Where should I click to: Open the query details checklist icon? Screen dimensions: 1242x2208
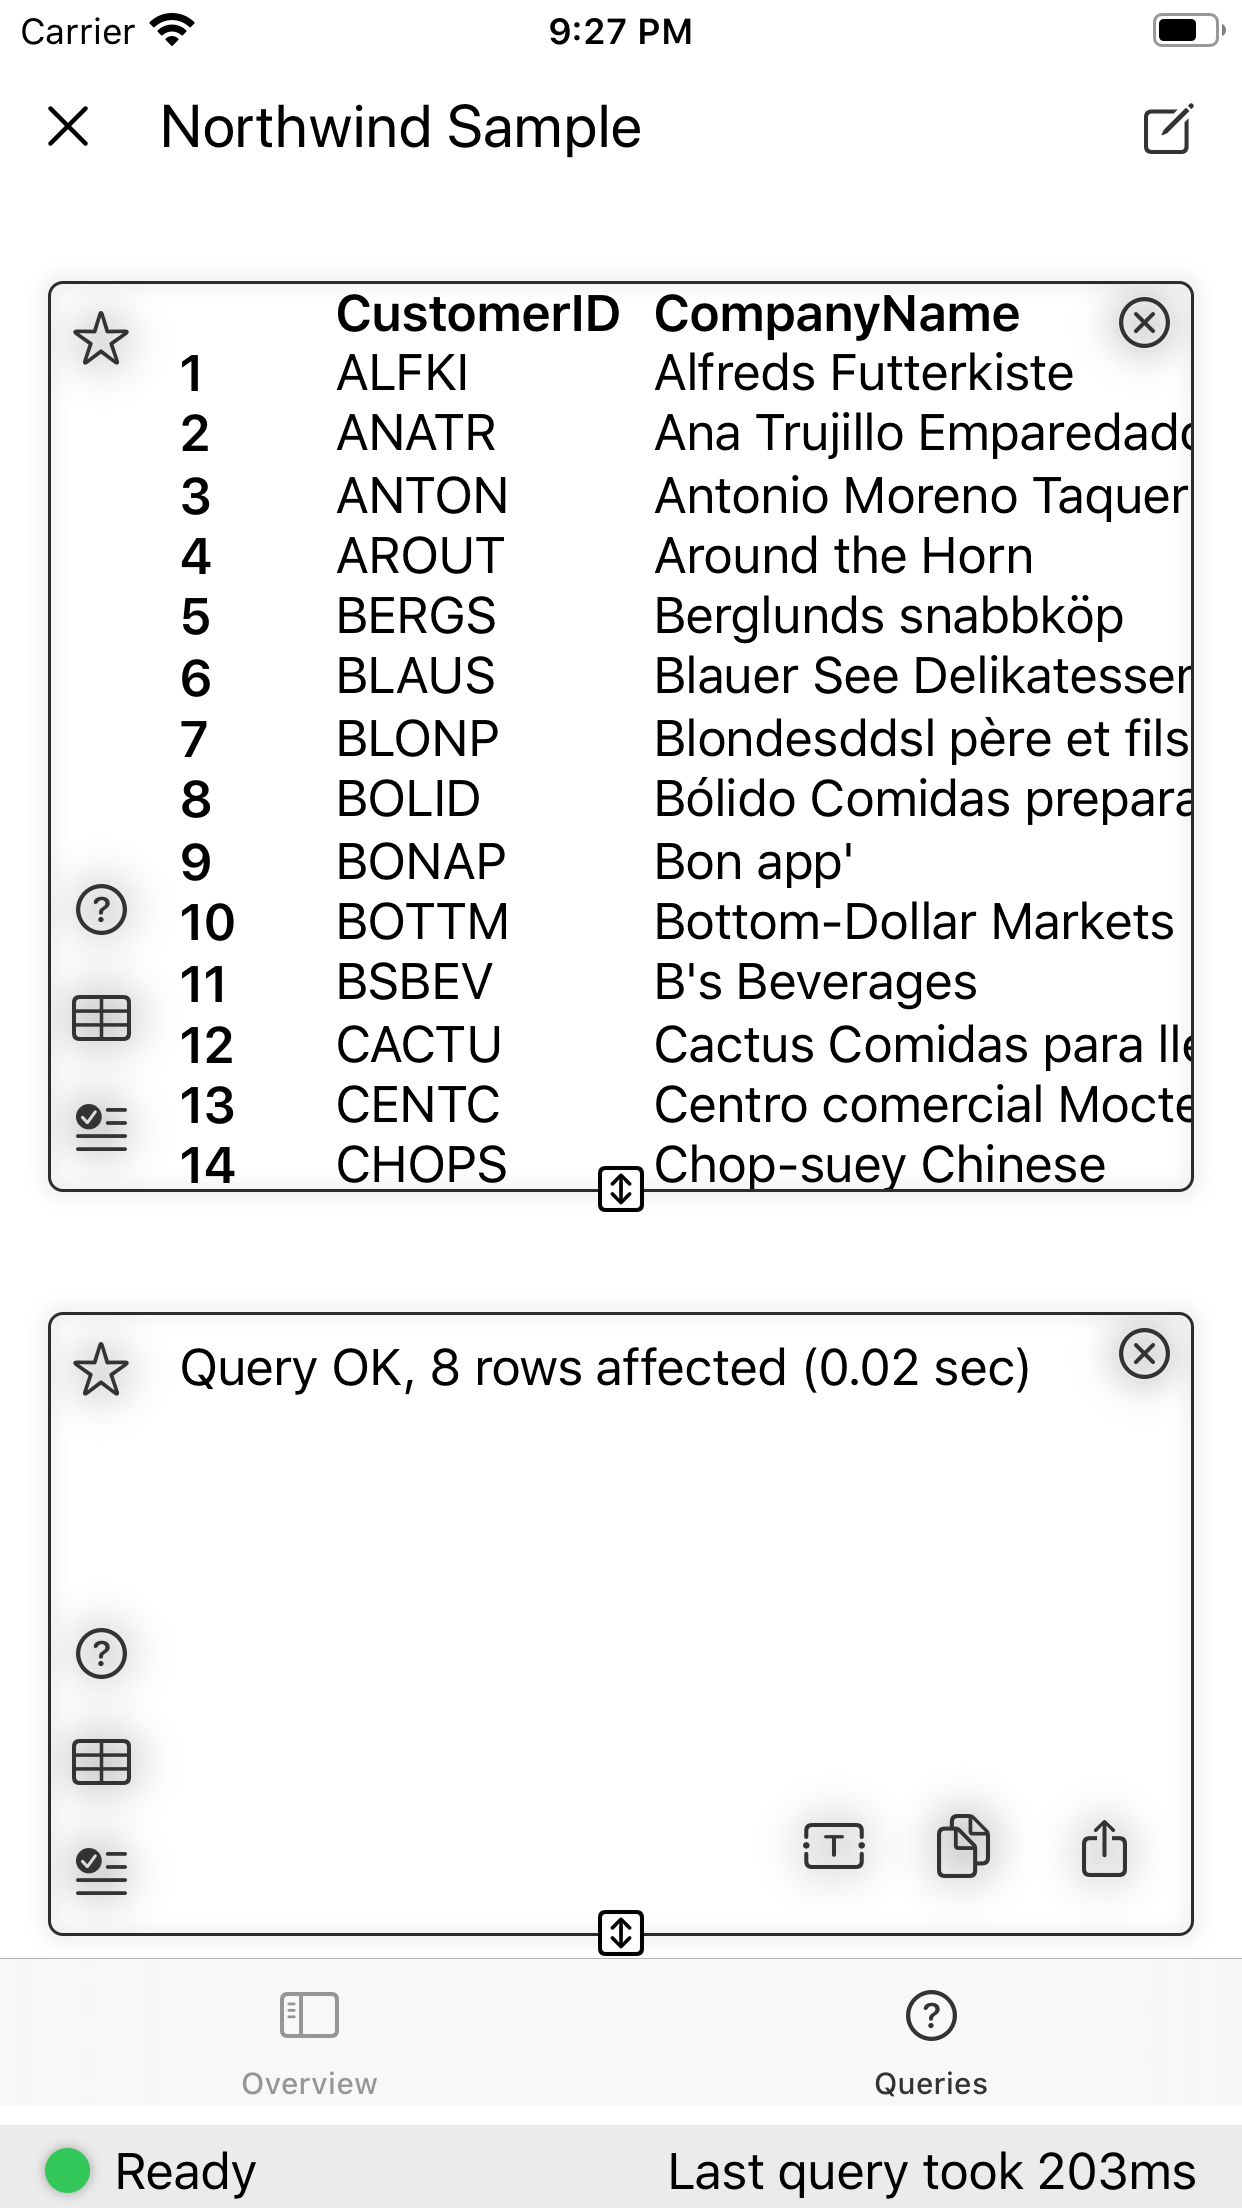point(101,1125)
